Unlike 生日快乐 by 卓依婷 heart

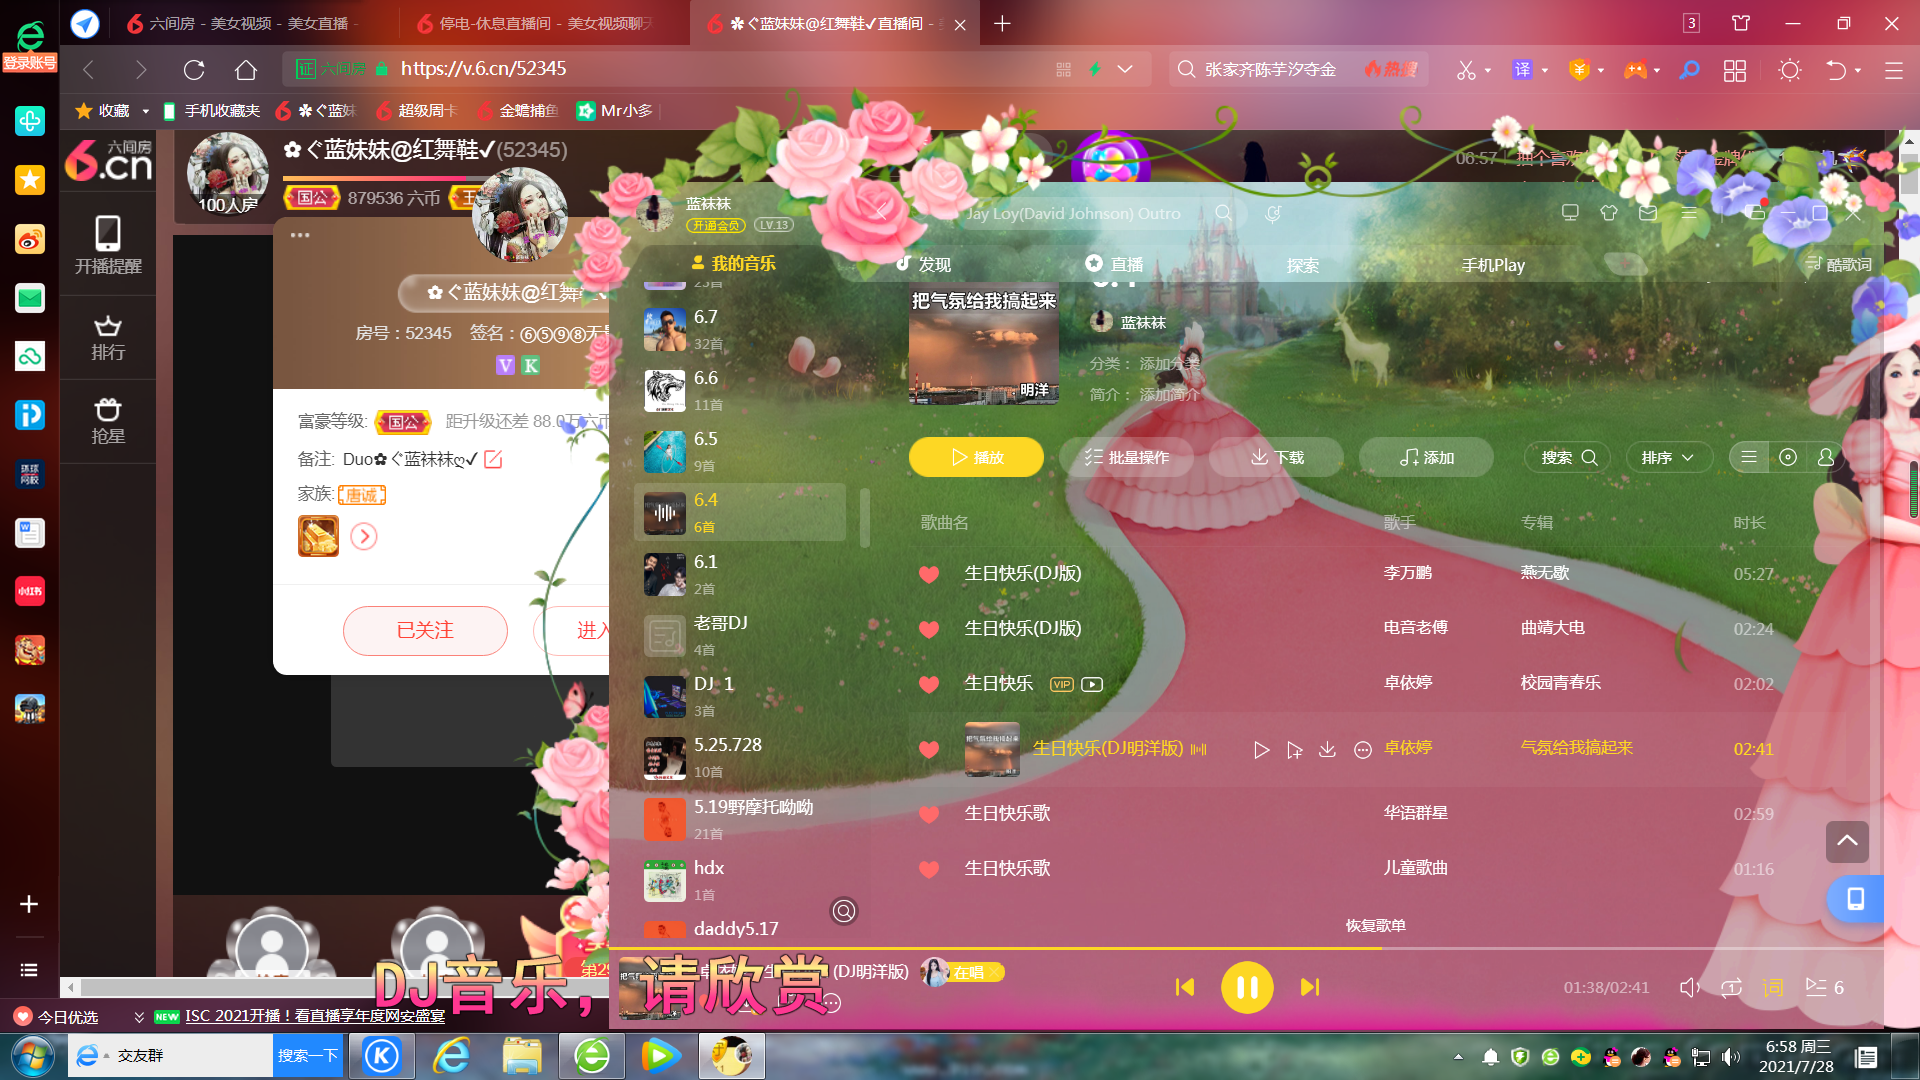(929, 684)
